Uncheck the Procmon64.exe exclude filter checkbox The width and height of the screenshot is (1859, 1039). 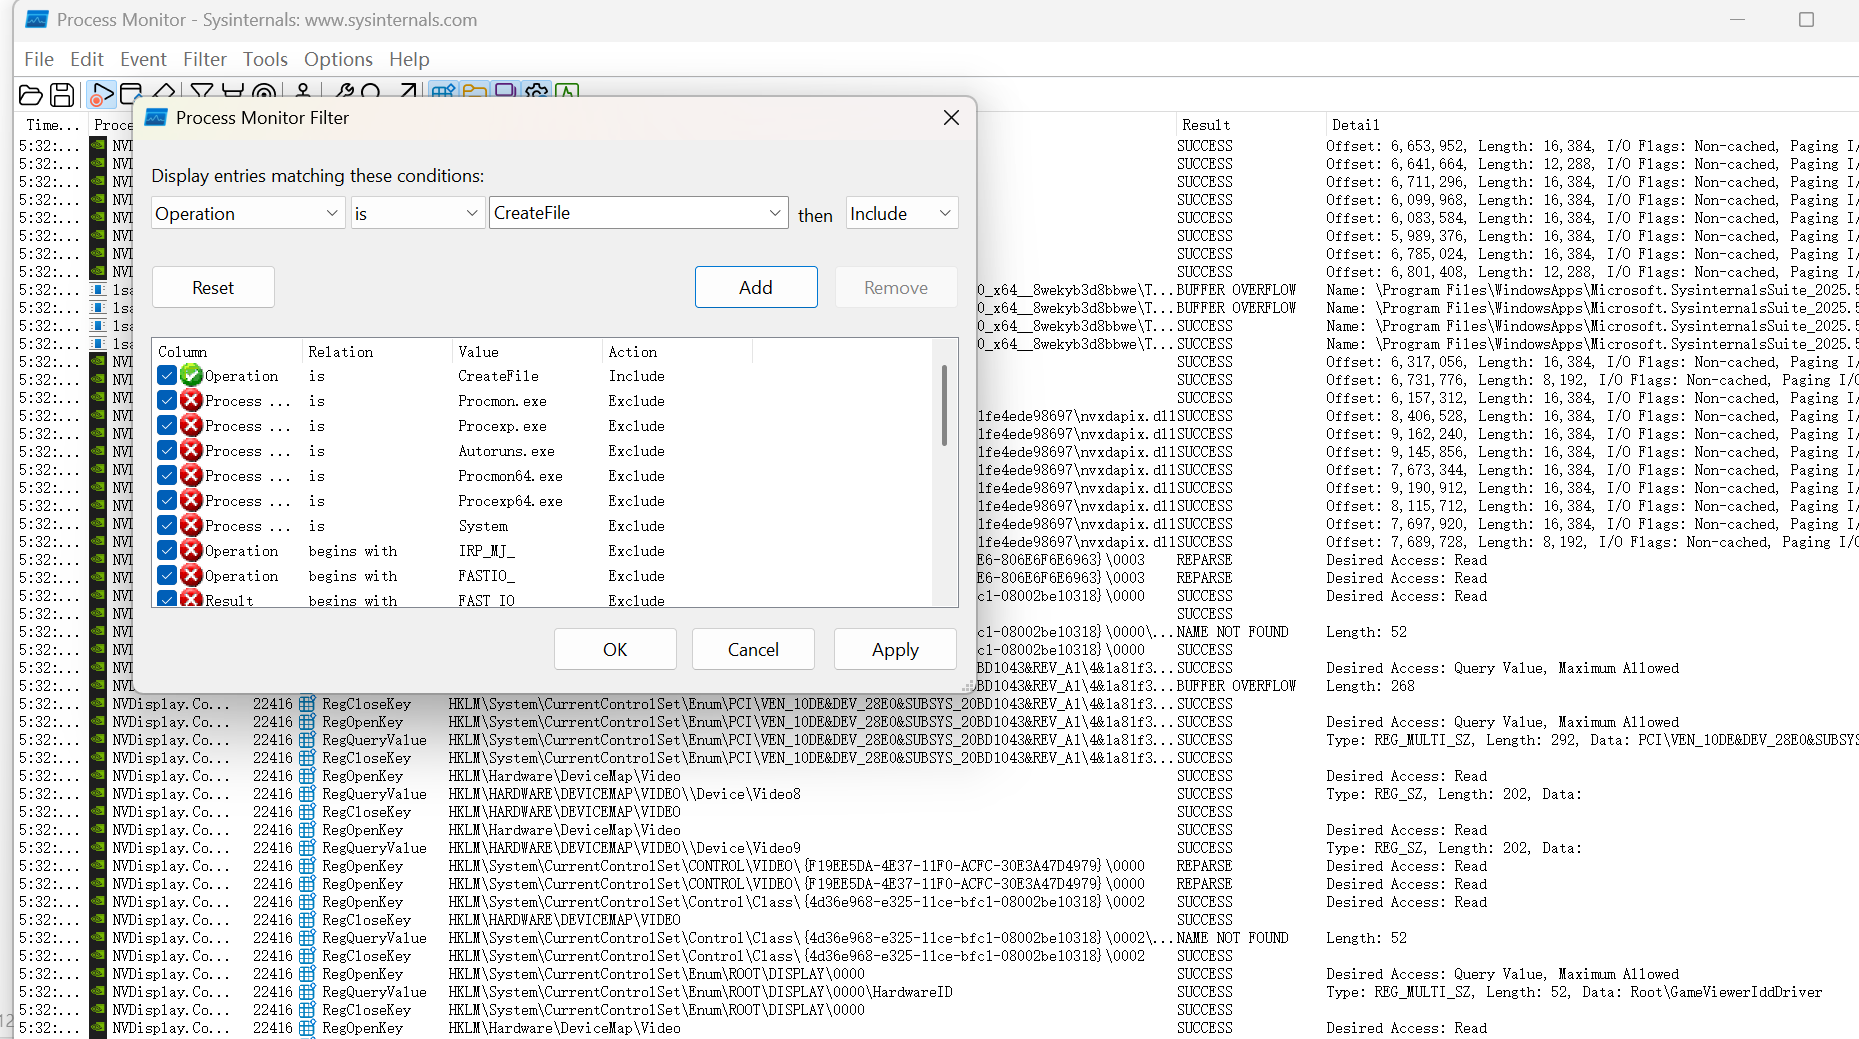tap(167, 476)
